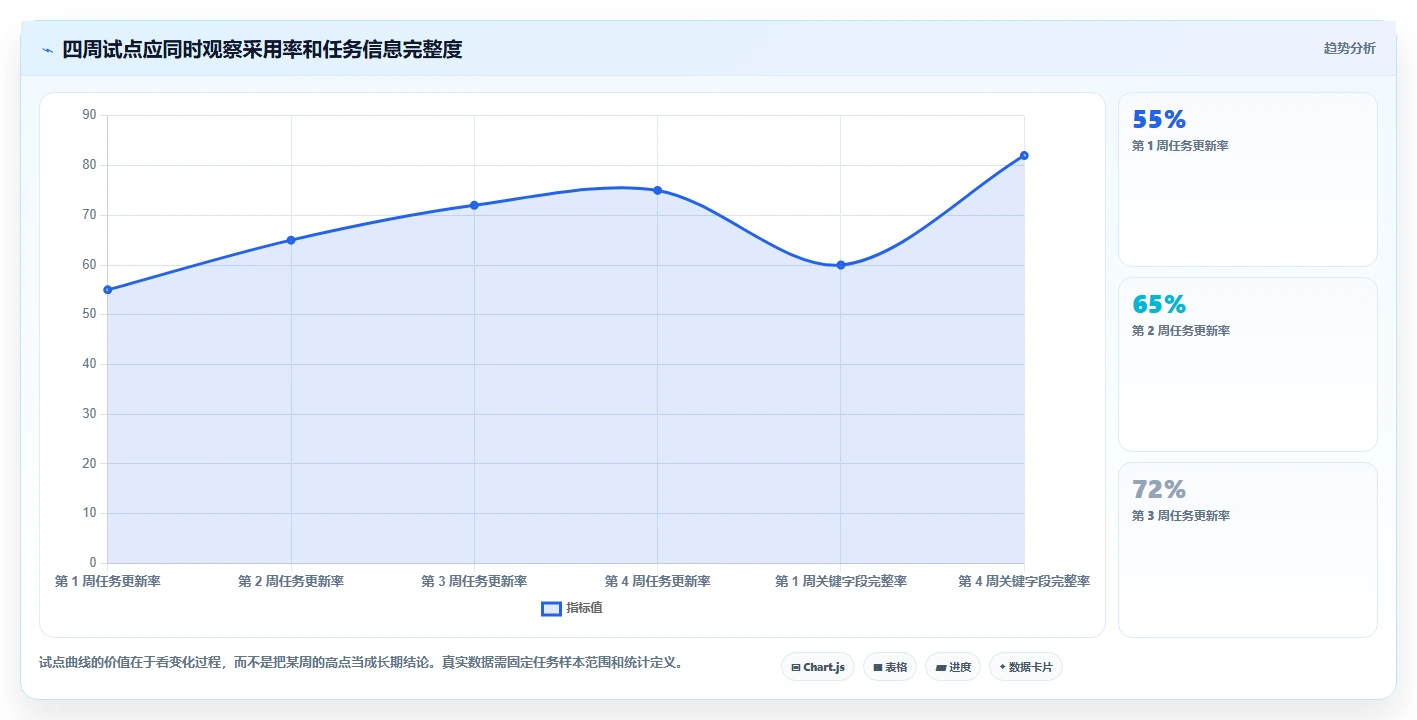Select the Chart.js tag
Screen dimensions: 1417x720
pyautogui.click(x=818, y=667)
